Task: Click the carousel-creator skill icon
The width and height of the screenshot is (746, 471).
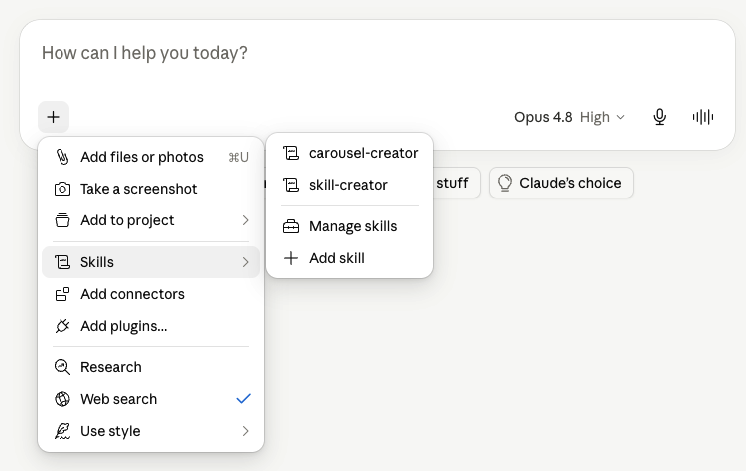Action: coord(291,153)
